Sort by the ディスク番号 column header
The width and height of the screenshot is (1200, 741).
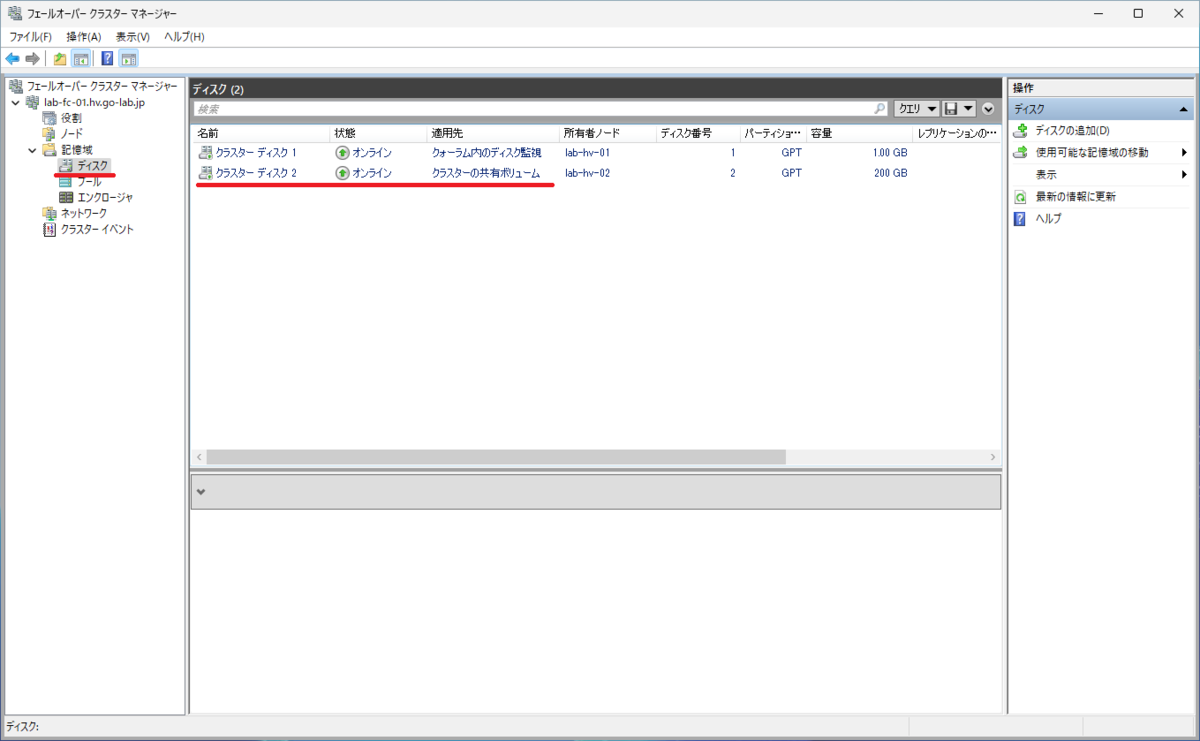(x=698, y=133)
